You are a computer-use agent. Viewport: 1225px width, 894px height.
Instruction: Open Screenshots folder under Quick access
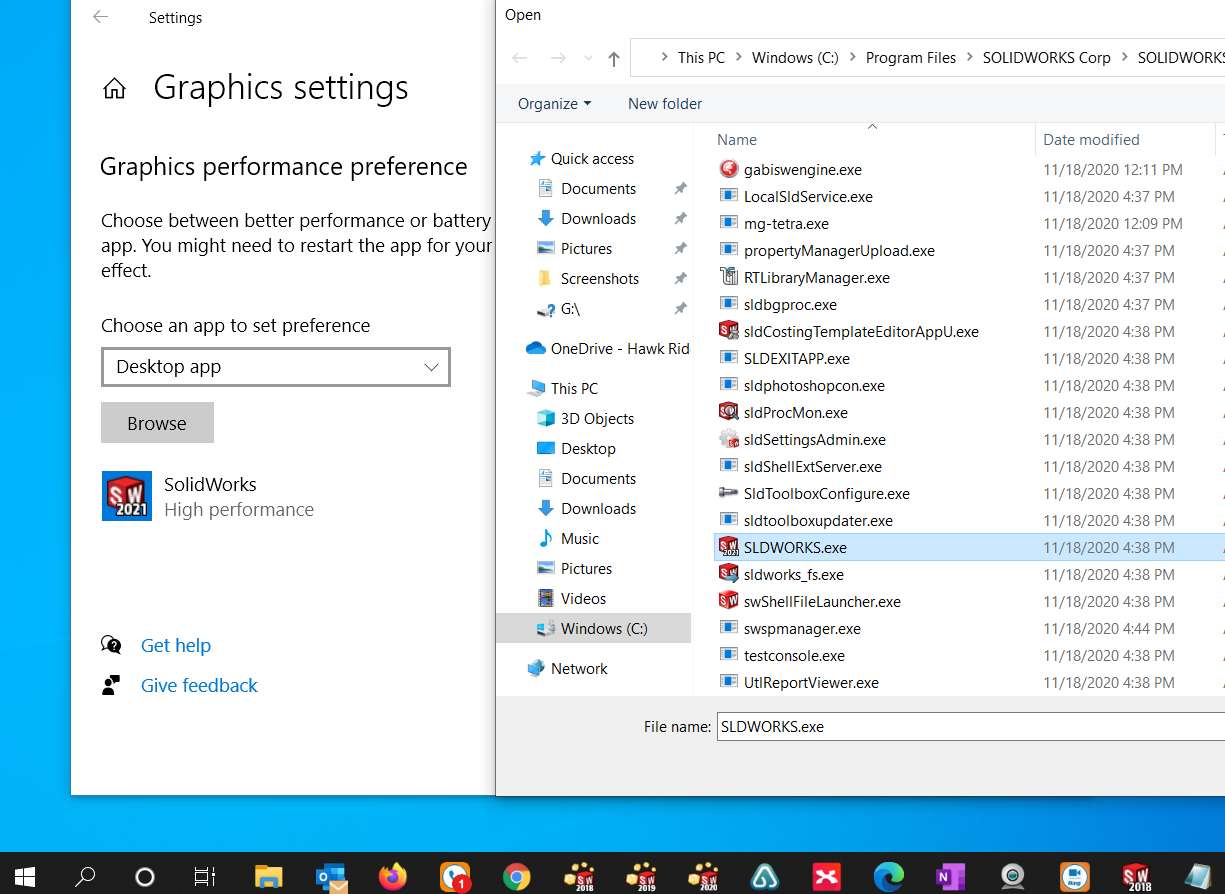[600, 279]
